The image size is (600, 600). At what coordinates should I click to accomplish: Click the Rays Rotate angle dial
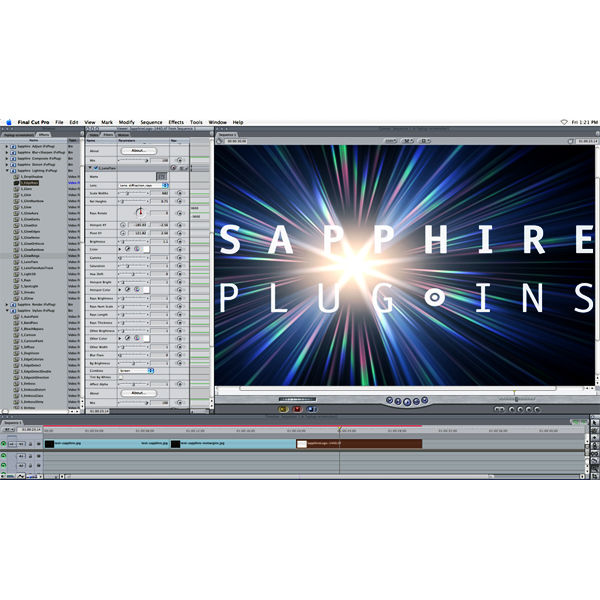[140, 212]
